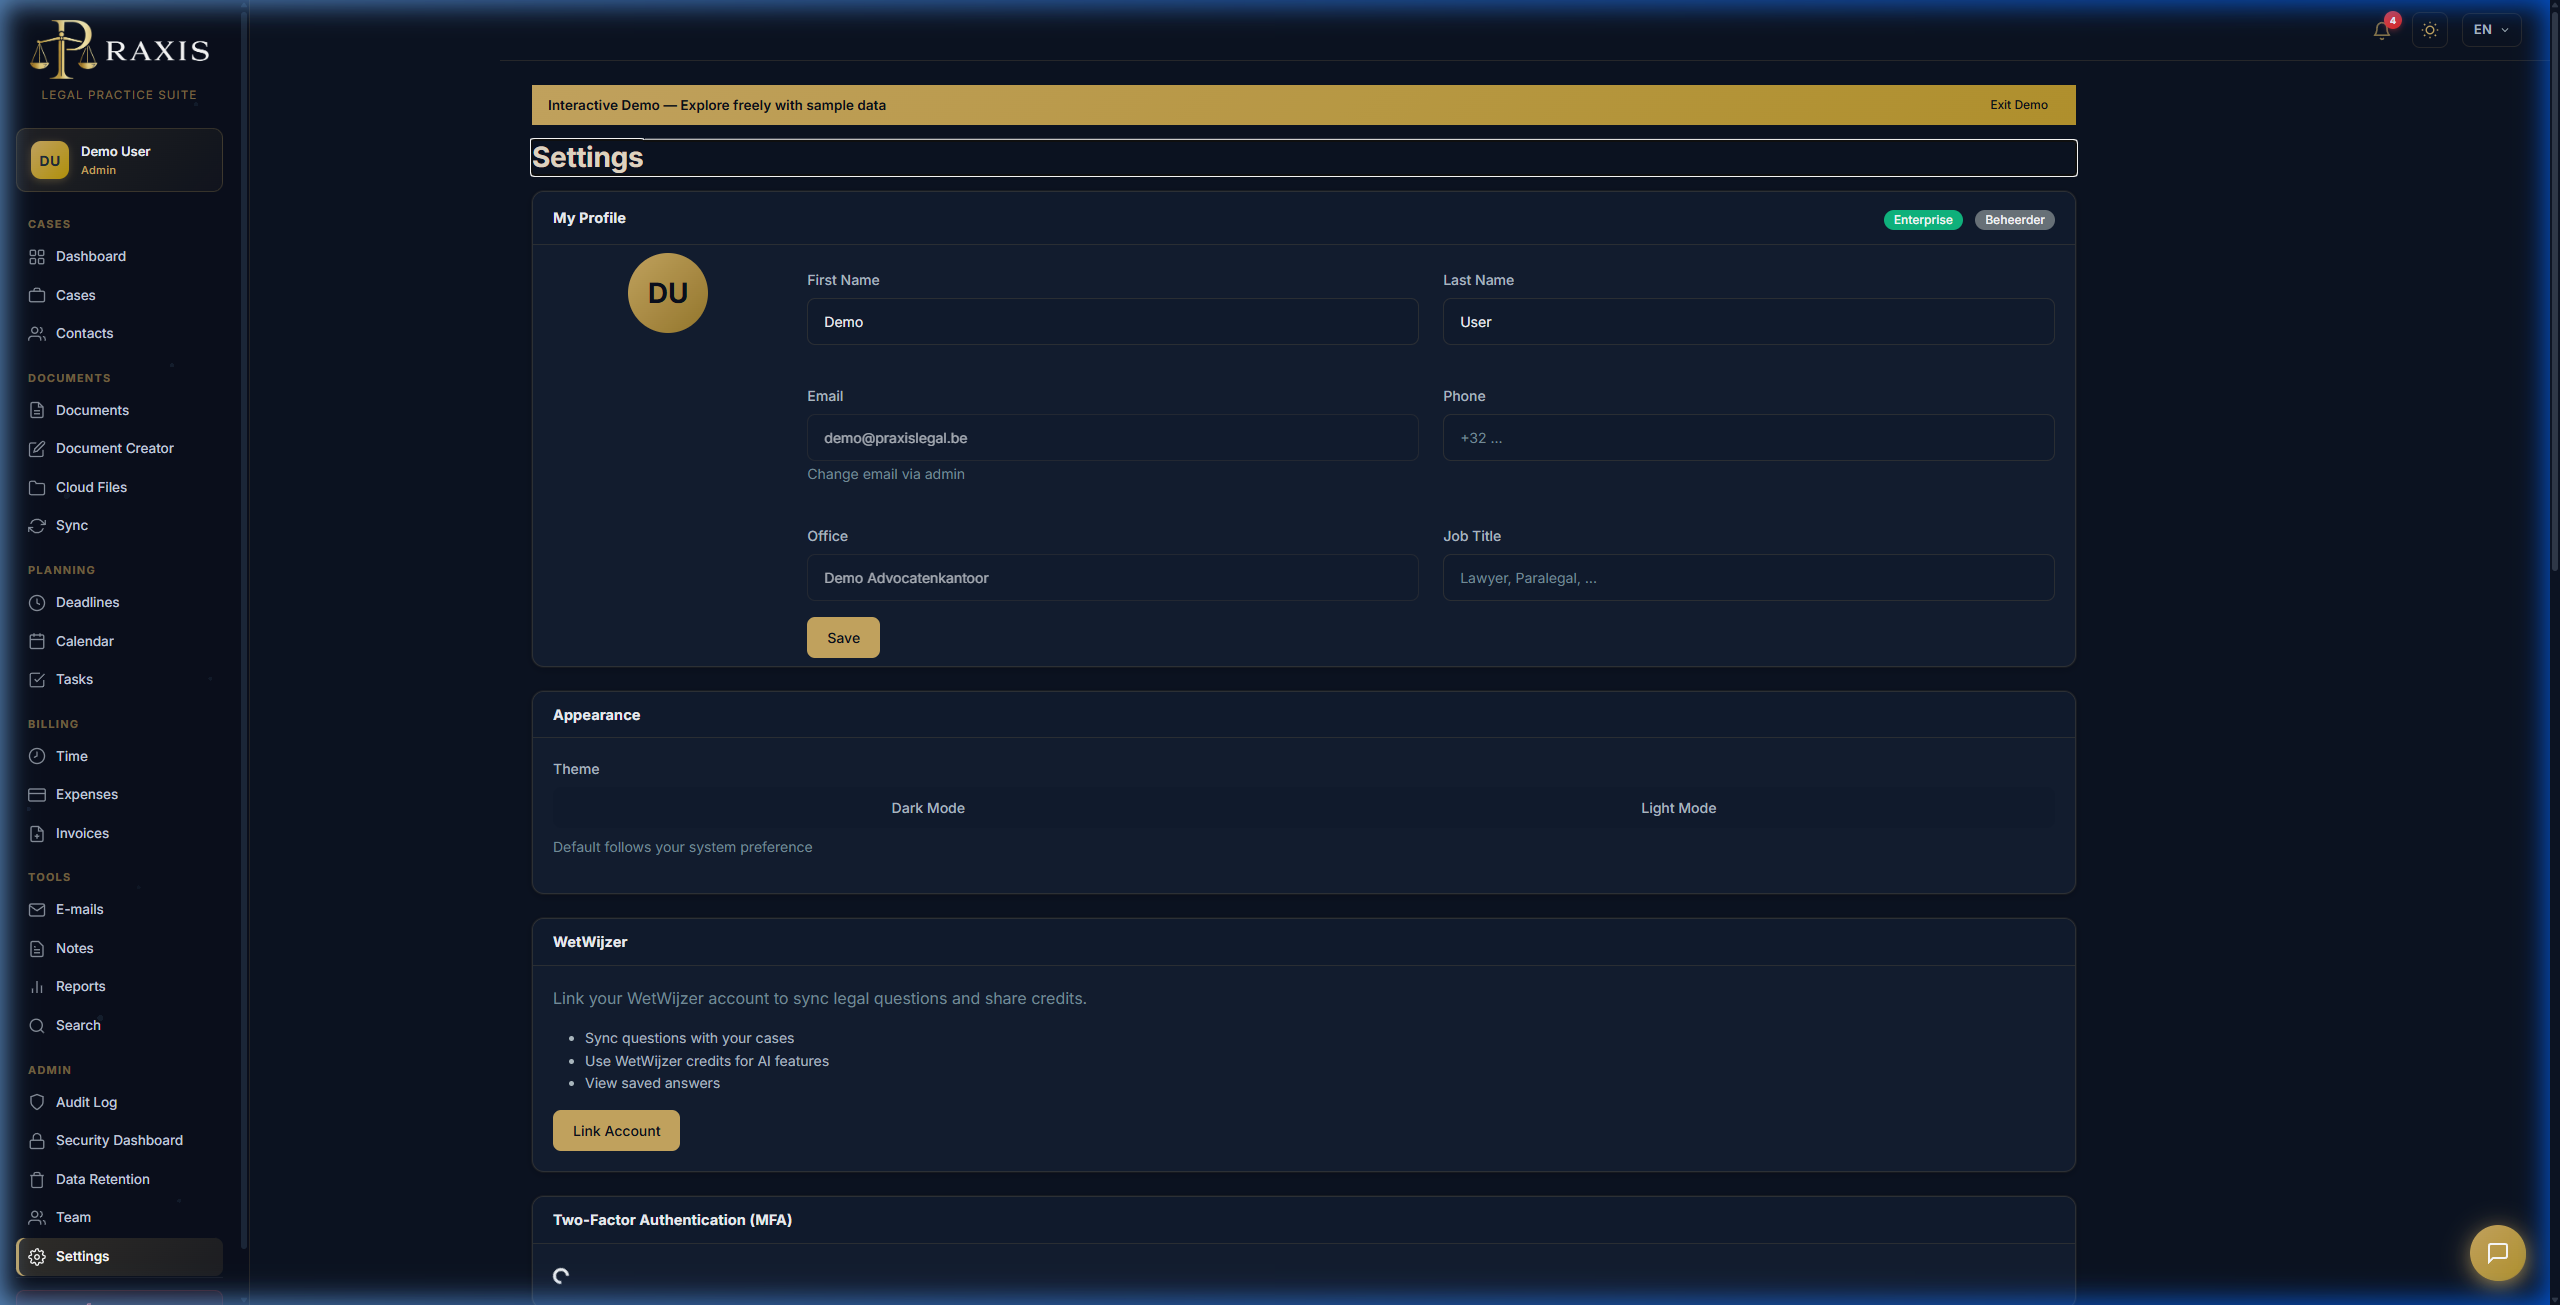This screenshot has width=2560, height=1305.
Task: Open Dashboard menu item
Action: 119,257
